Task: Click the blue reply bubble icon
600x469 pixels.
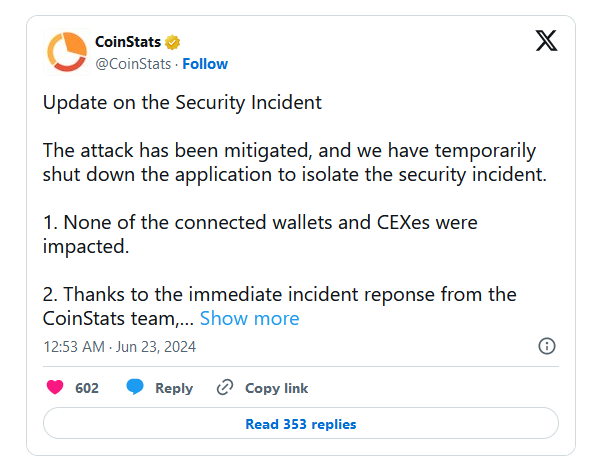Action: coord(135,388)
